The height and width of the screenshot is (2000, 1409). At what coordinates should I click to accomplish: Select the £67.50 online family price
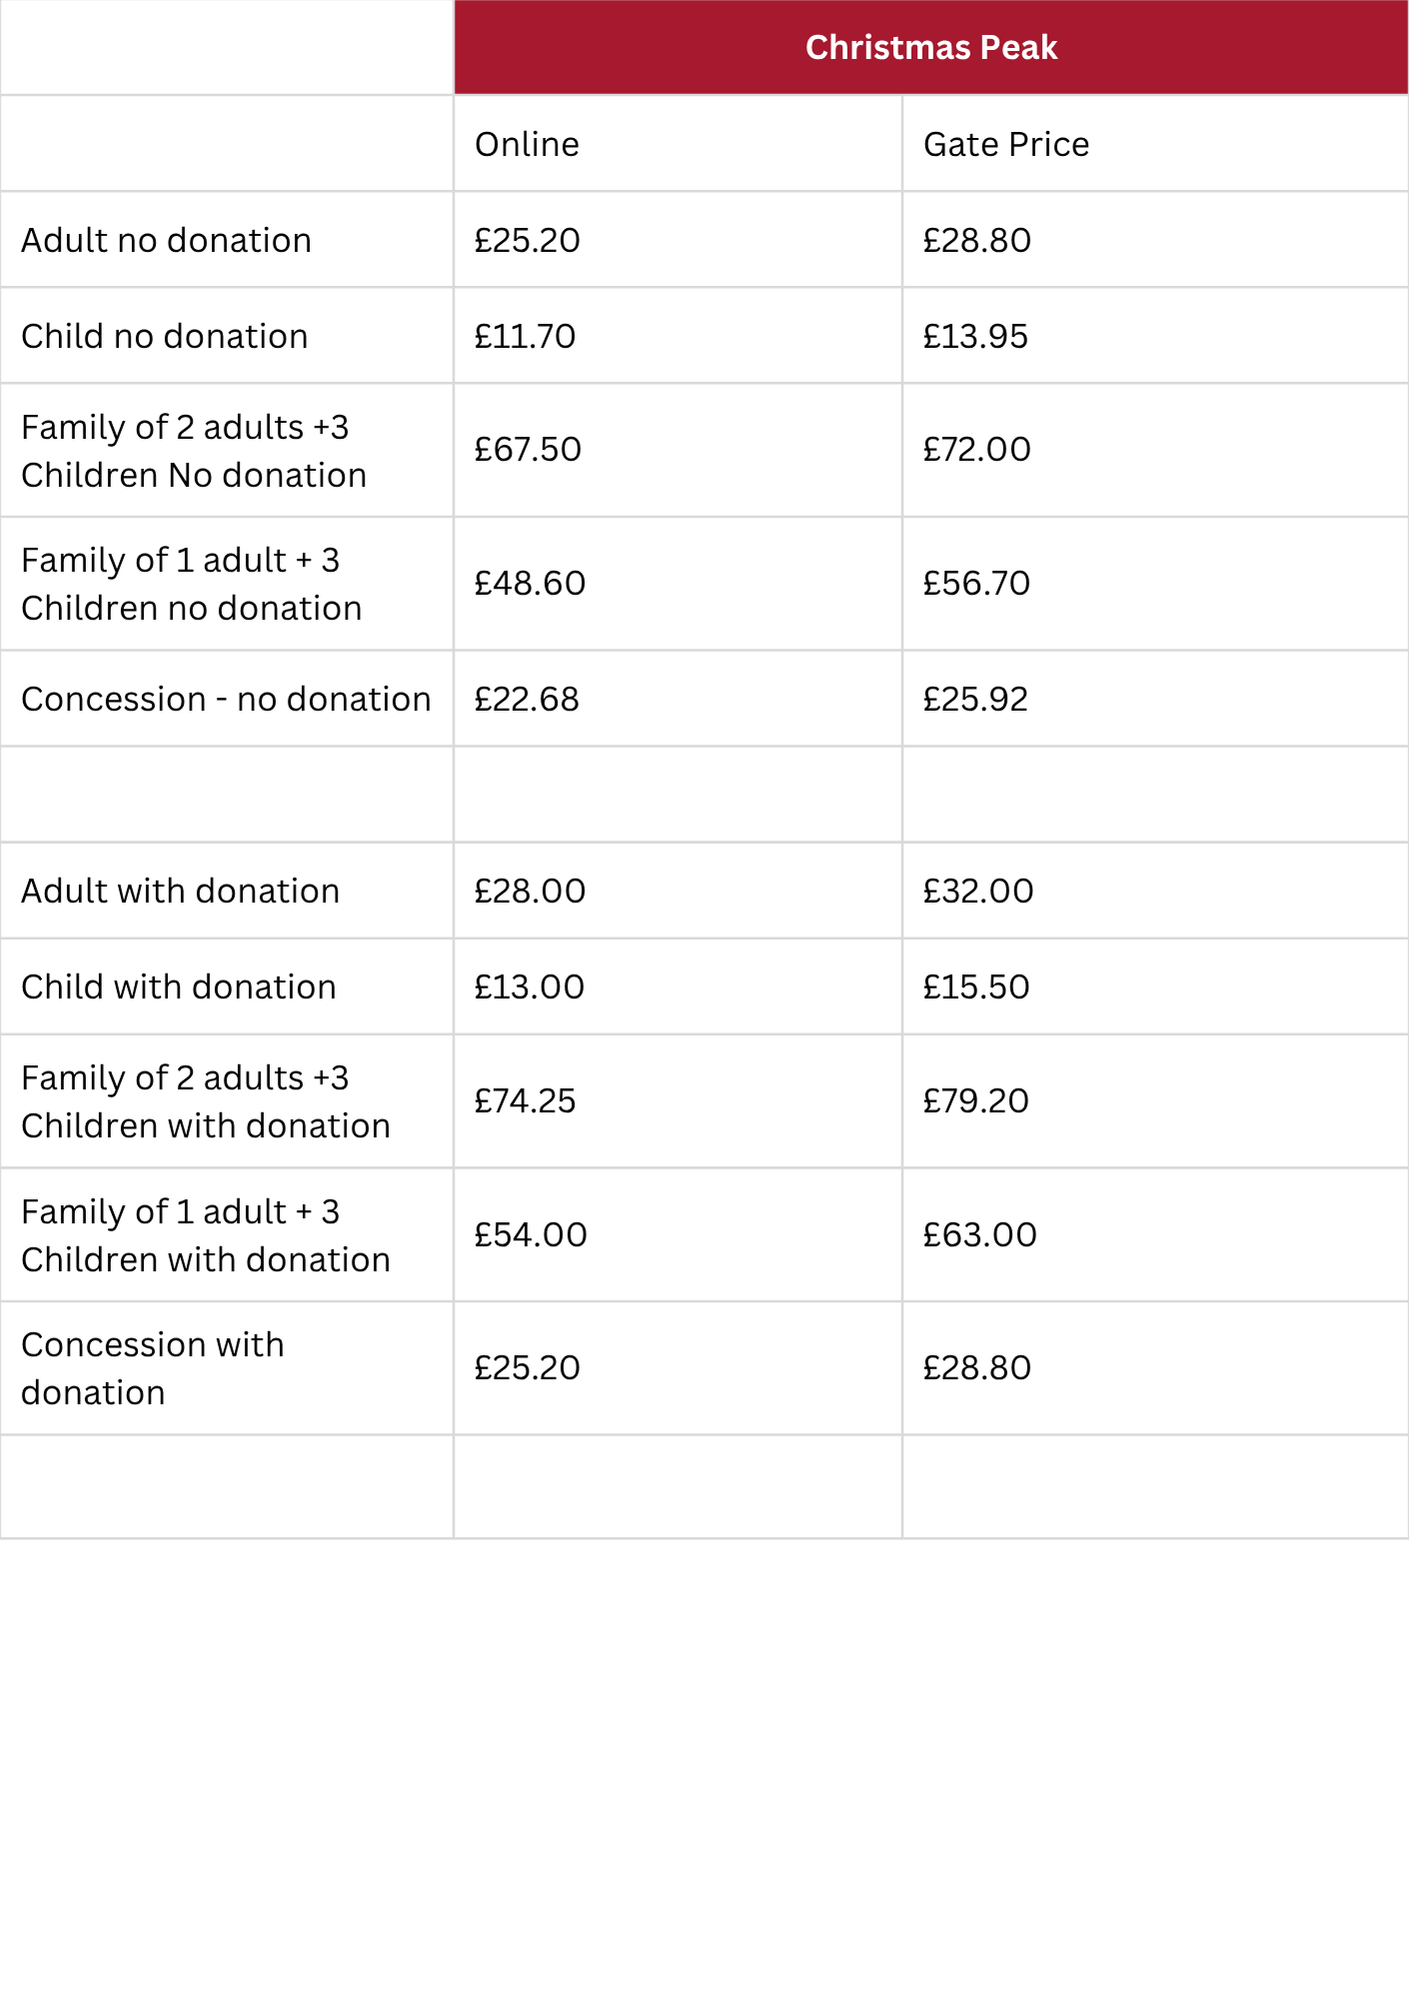[527, 450]
